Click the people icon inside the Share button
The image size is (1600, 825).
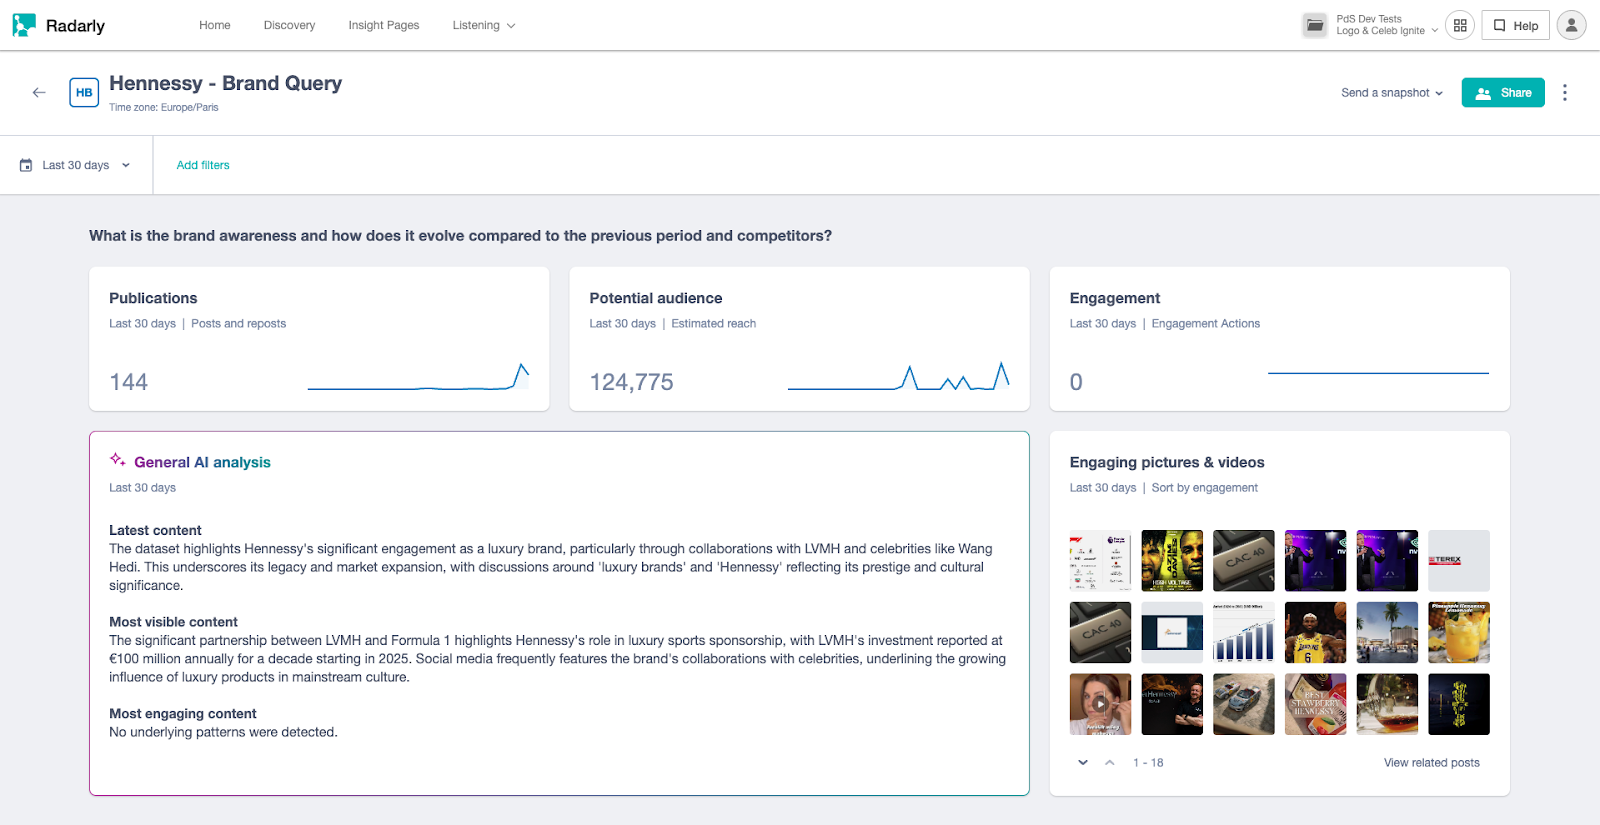[x=1483, y=93]
